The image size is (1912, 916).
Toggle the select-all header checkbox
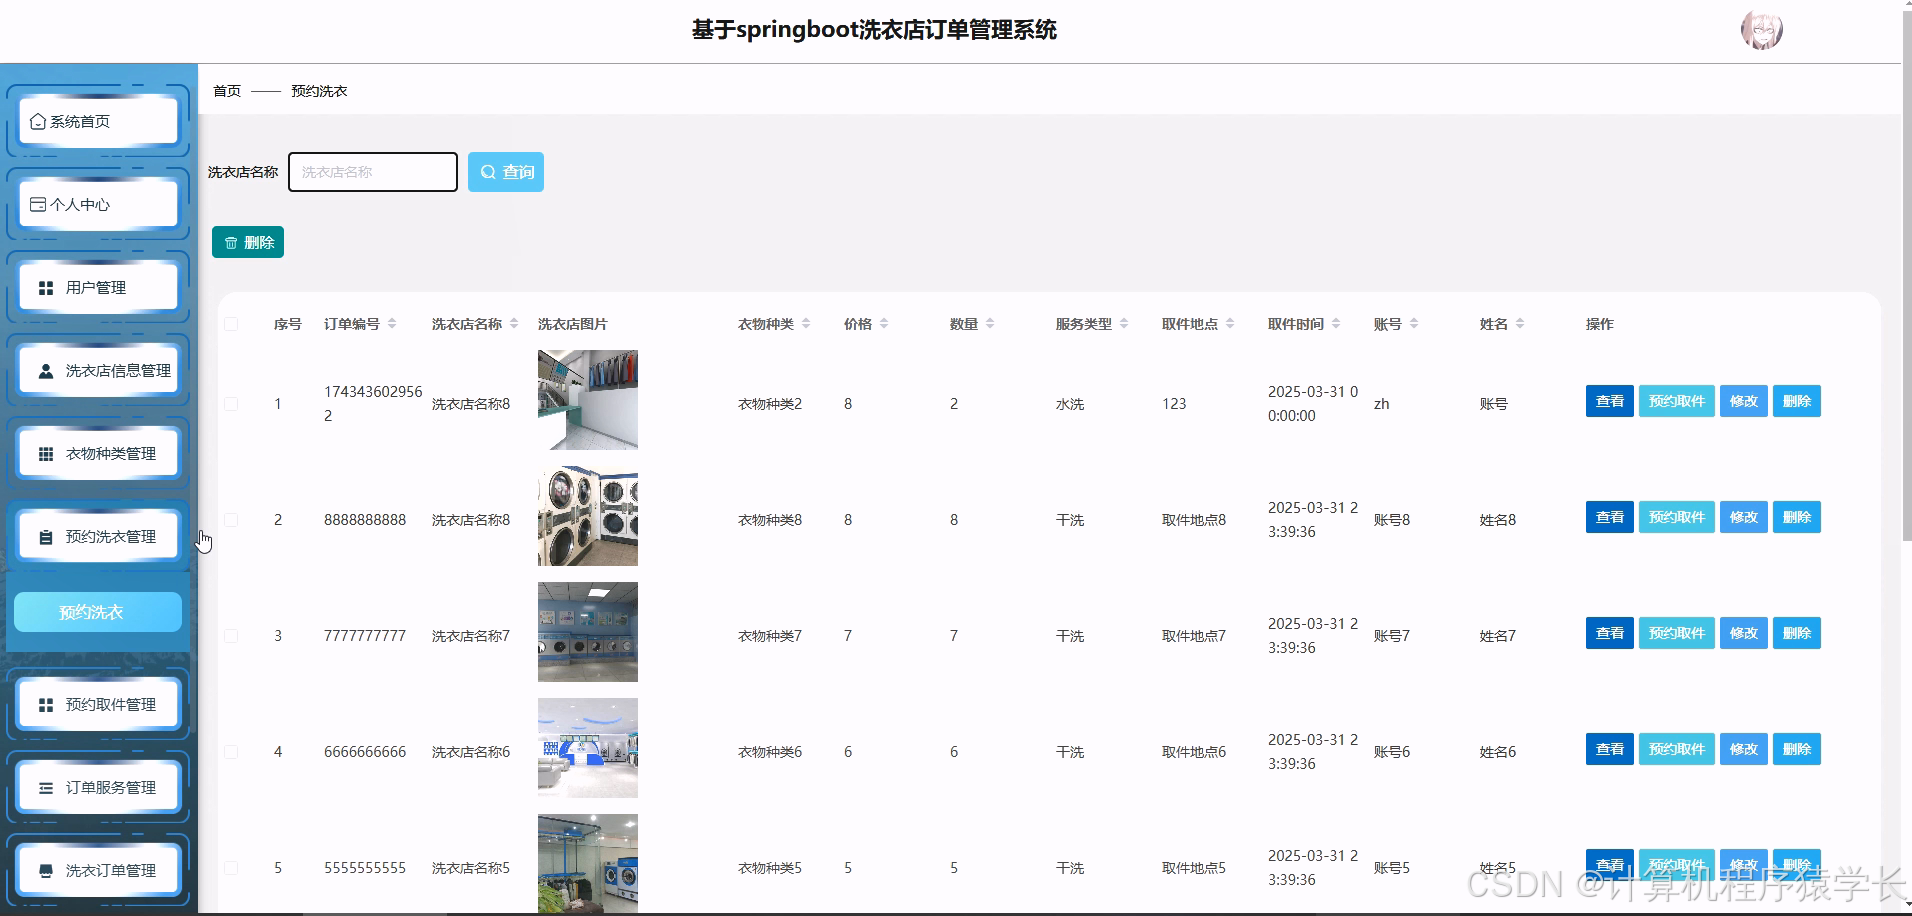click(x=231, y=324)
